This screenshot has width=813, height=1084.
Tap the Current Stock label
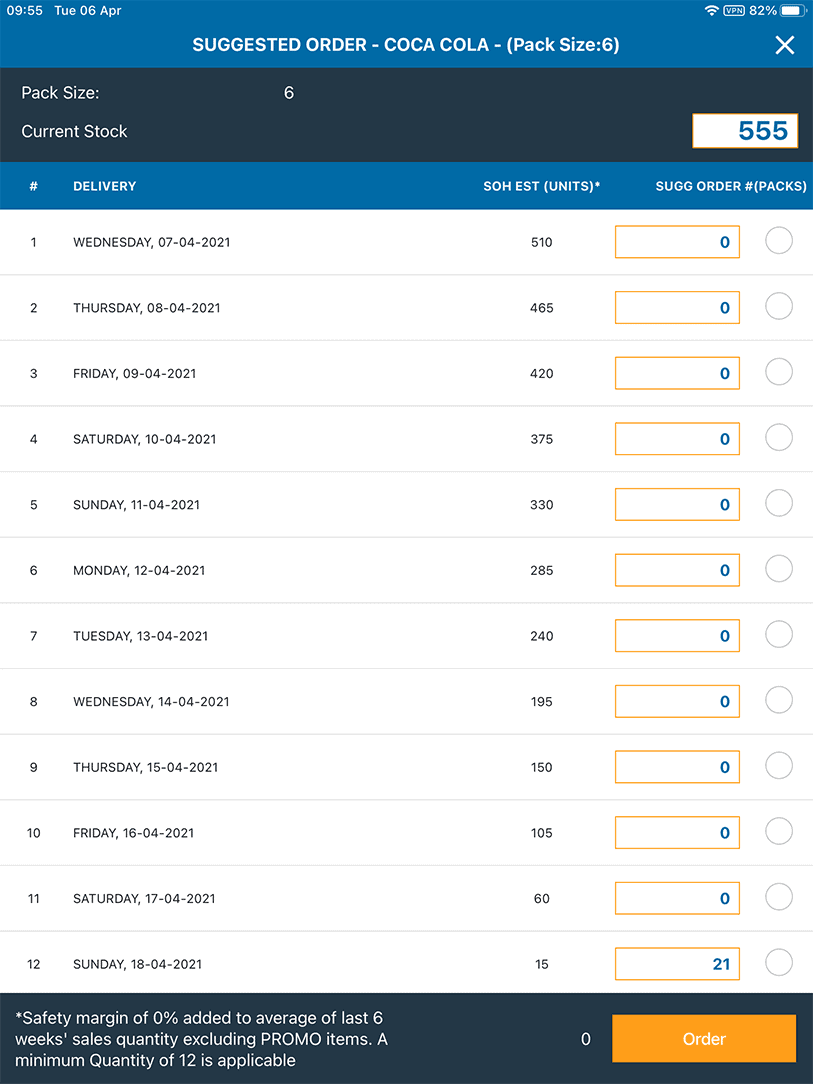click(x=74, y=131)
